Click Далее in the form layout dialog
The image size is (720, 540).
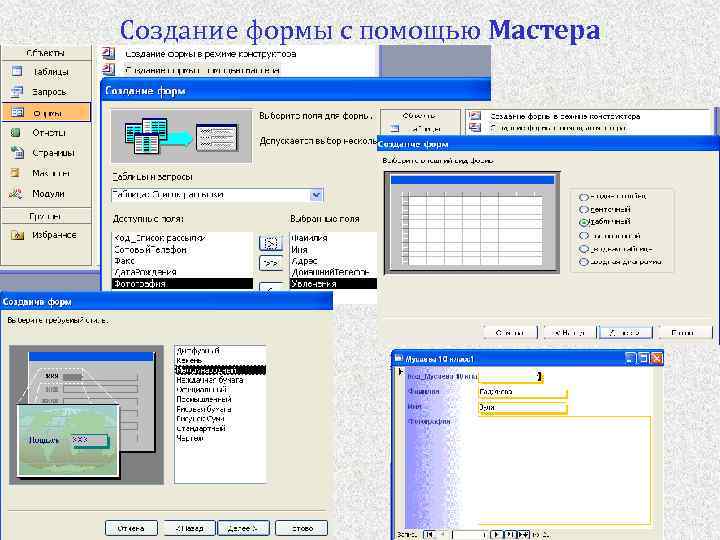(x=625, y=332)
